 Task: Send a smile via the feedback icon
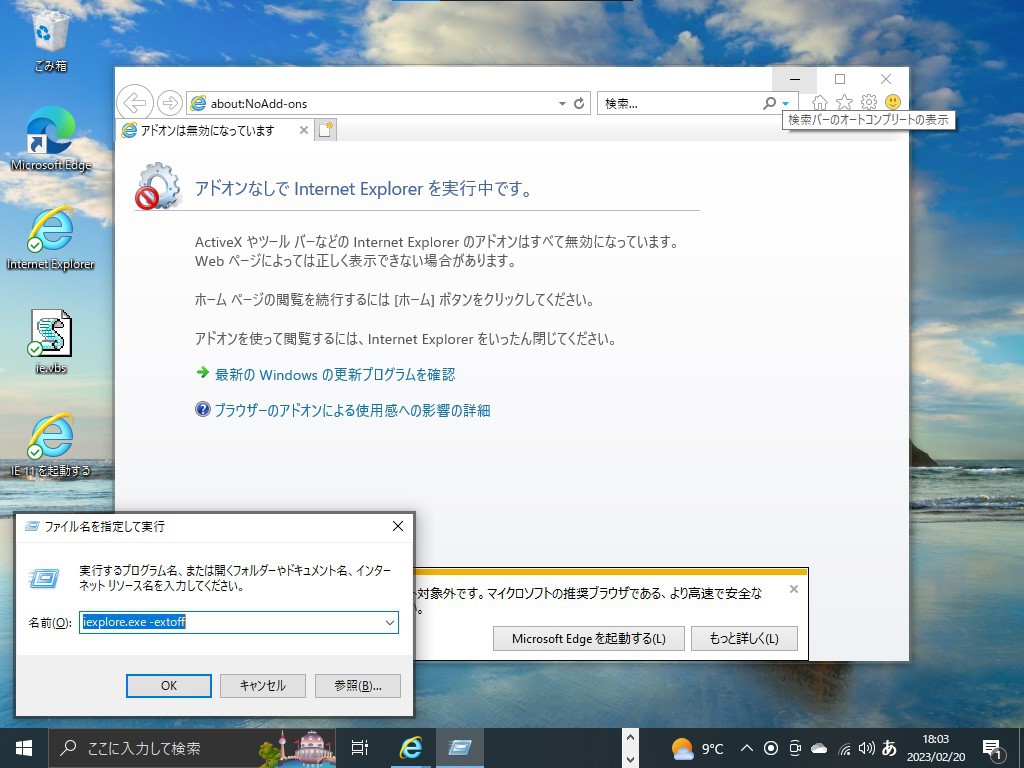click(893, 102)
